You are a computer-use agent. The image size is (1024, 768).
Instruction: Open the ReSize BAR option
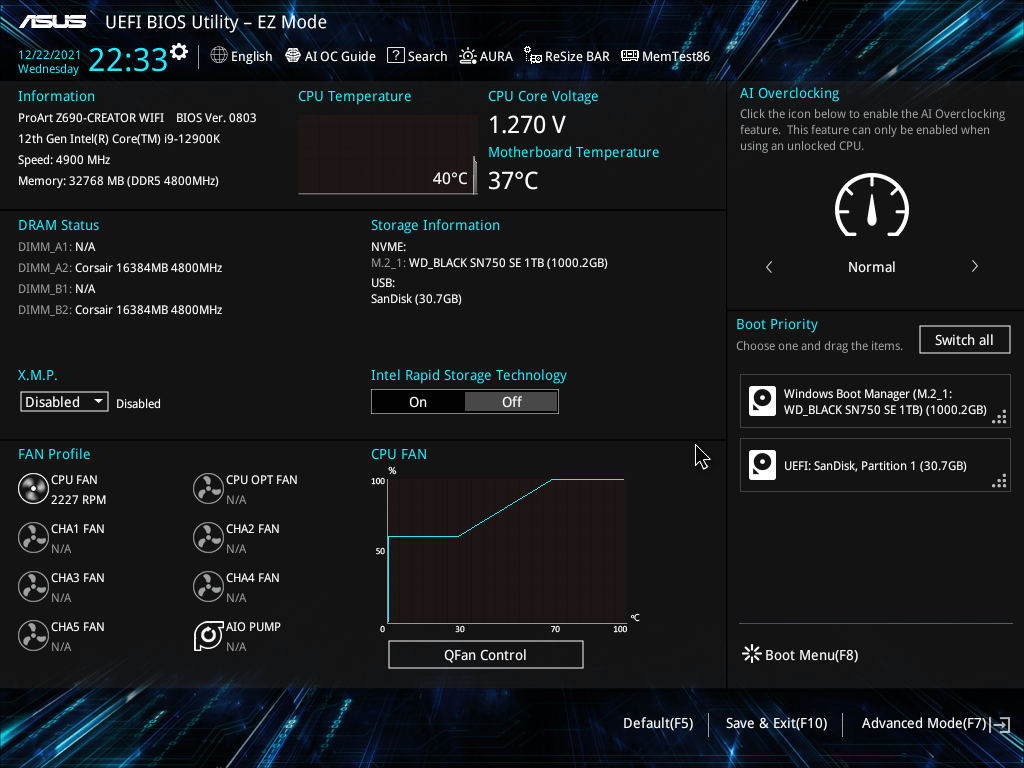point(567,56)
